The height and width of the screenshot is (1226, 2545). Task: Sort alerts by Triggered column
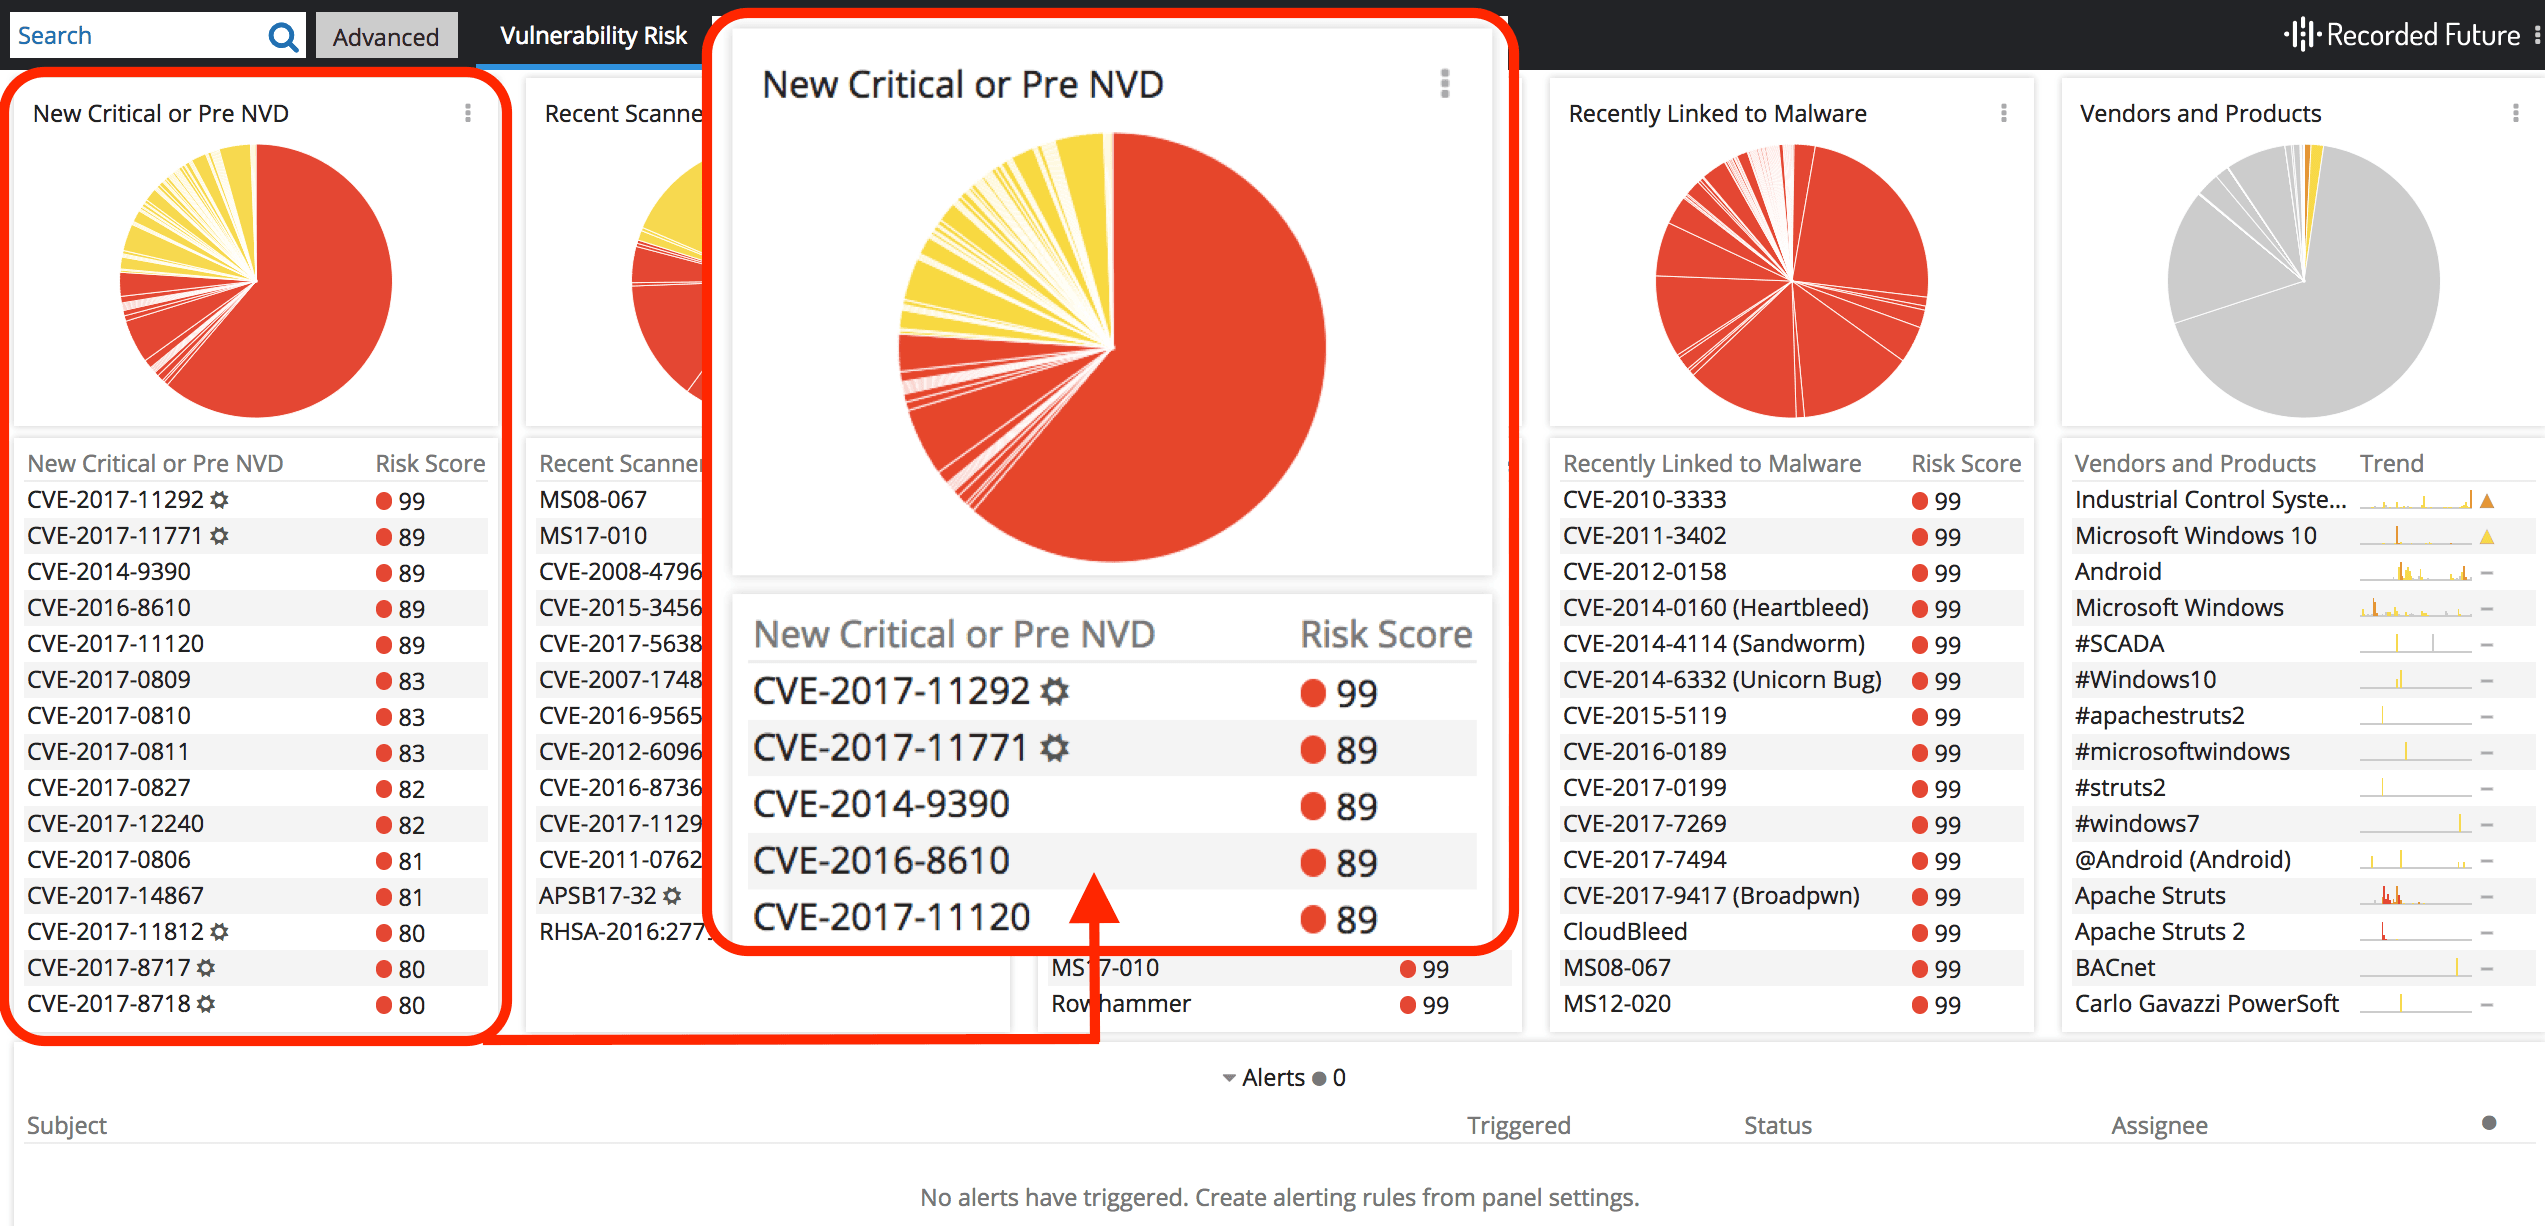[1518, 1125]
